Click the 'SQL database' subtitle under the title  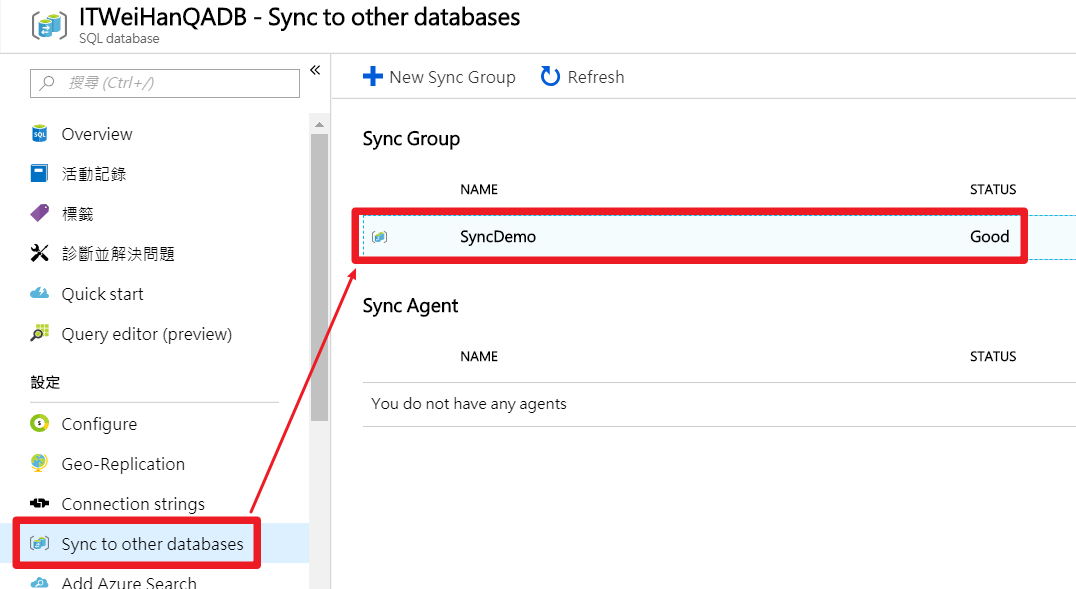[x=119, y=39]
